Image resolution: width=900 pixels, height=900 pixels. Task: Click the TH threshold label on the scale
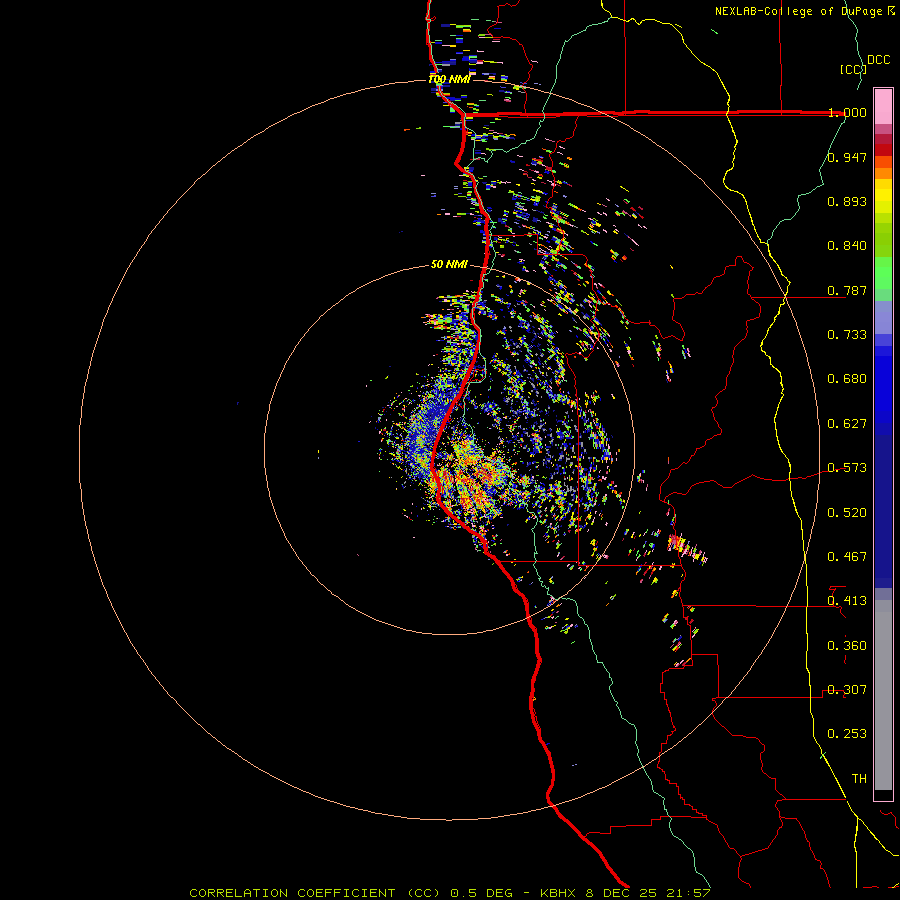point(858,778)
